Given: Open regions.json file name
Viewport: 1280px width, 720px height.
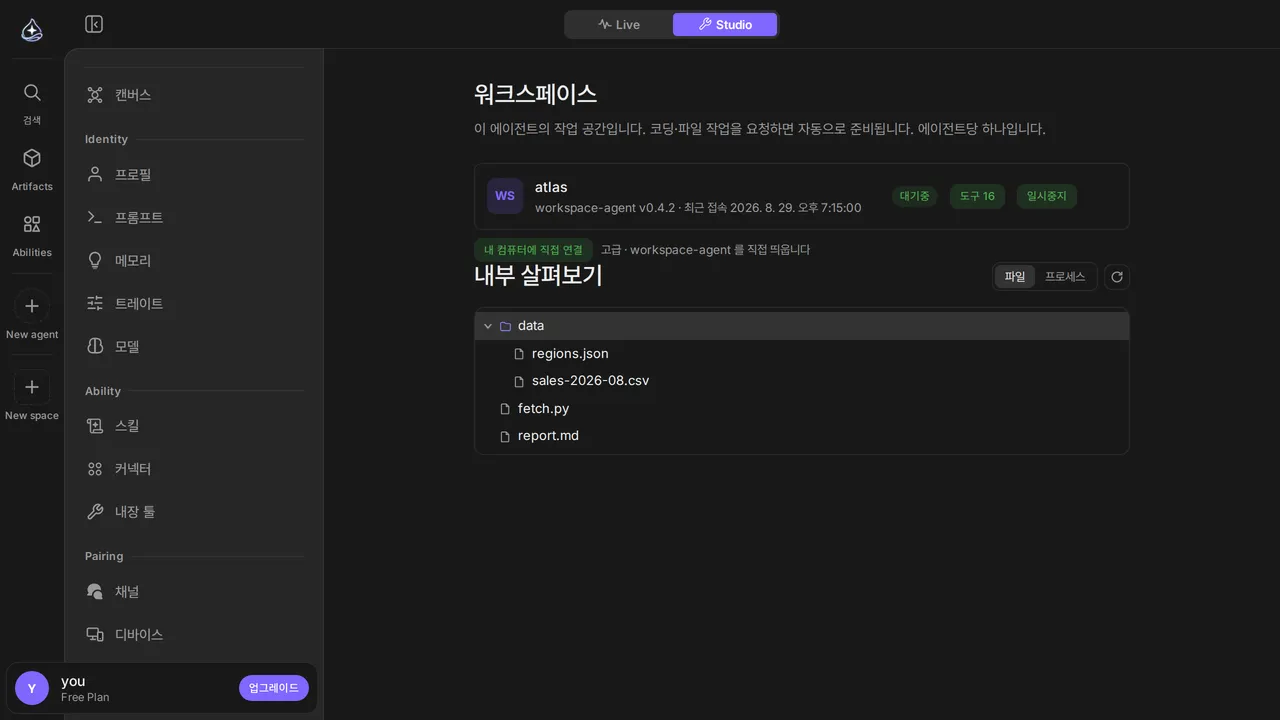Looking at the screenshot, I should pyautogui.click(x=570, y=354).
